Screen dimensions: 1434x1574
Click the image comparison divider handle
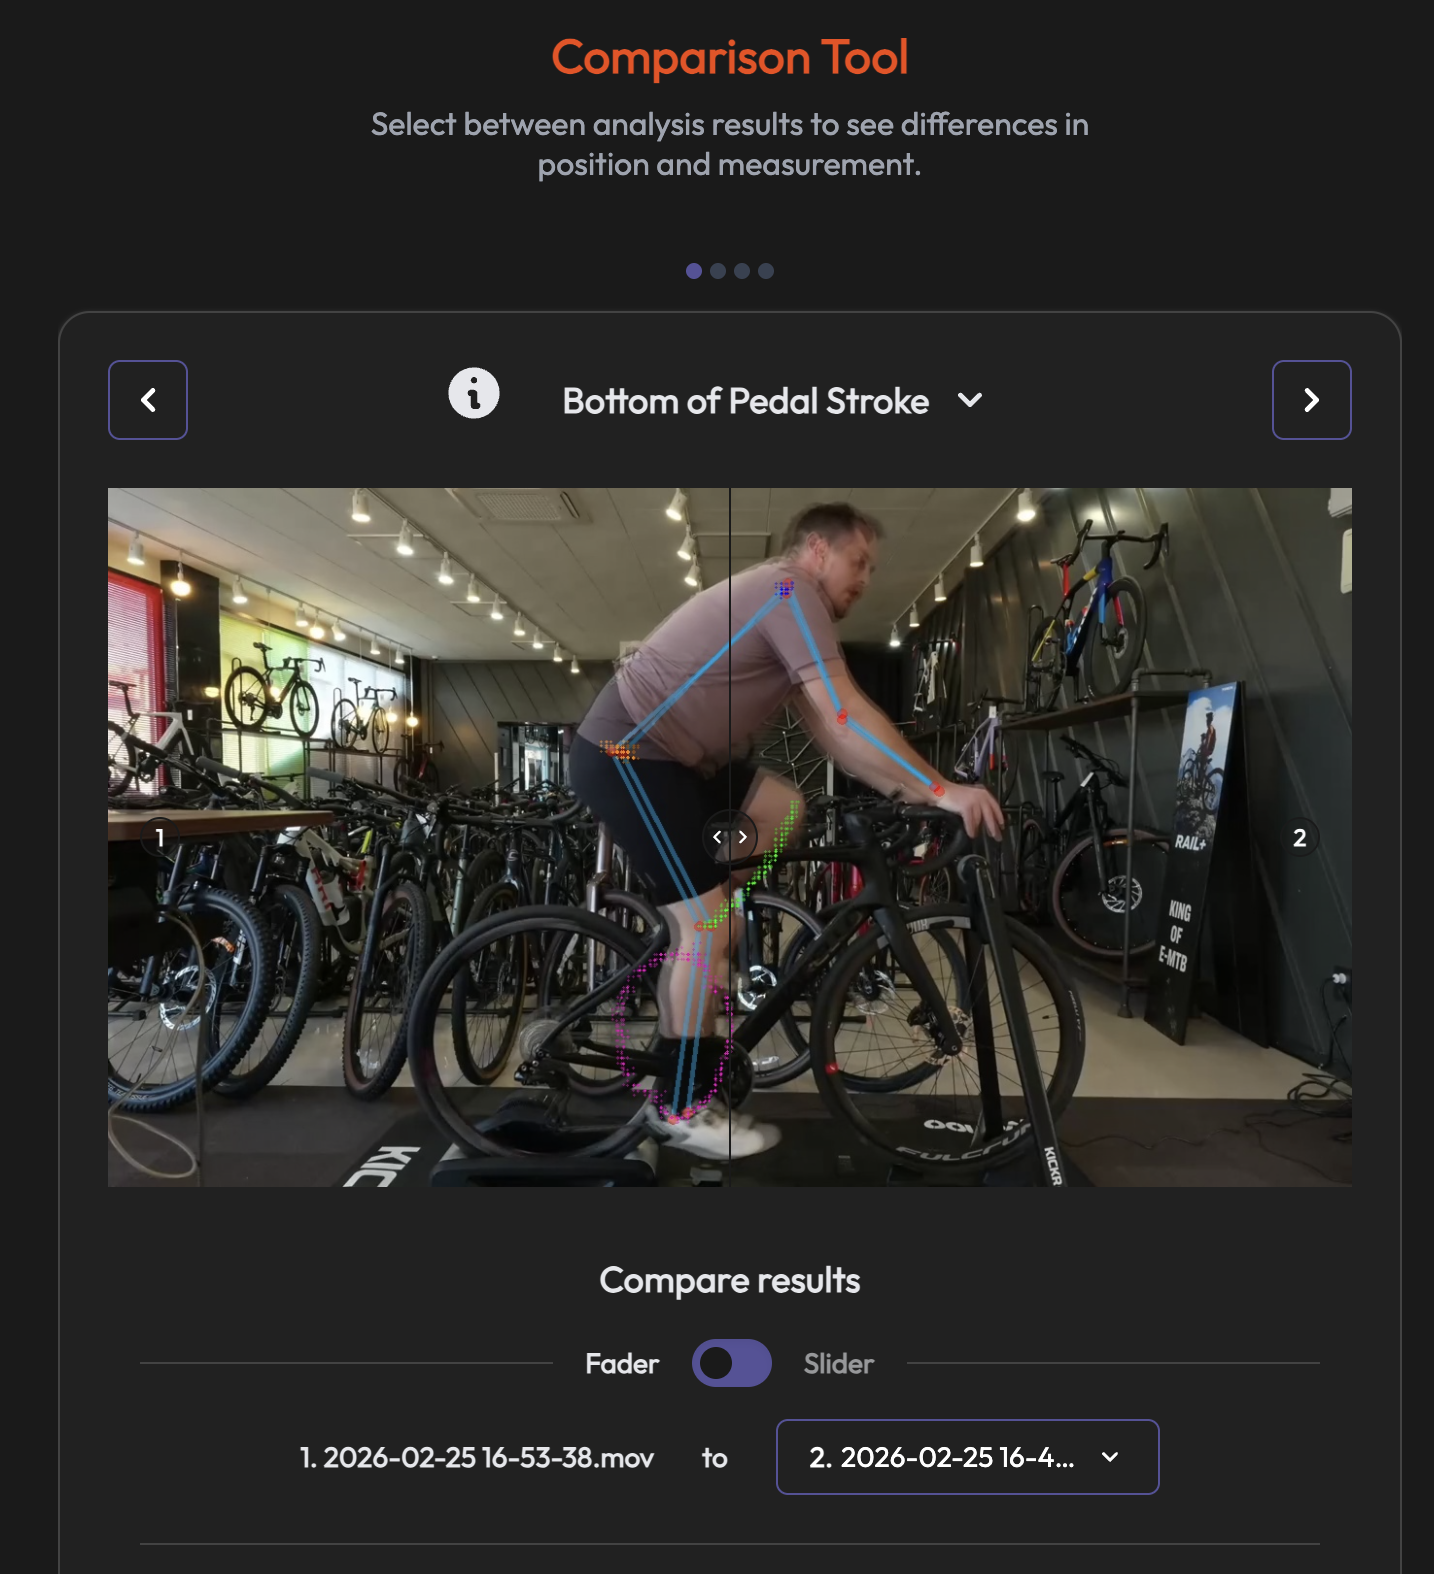730,837
